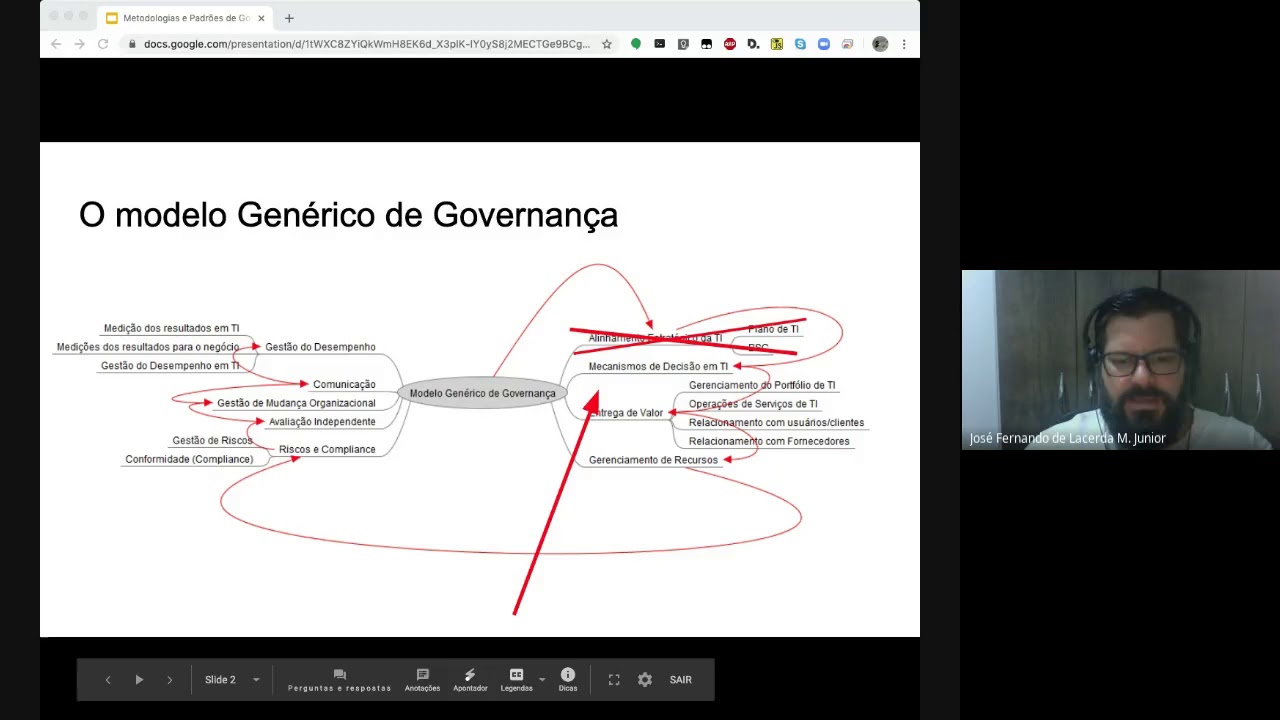Advance to the next slide arrow
The width and height of the screenshot is (1280, 720).
[x=170, y=680]
